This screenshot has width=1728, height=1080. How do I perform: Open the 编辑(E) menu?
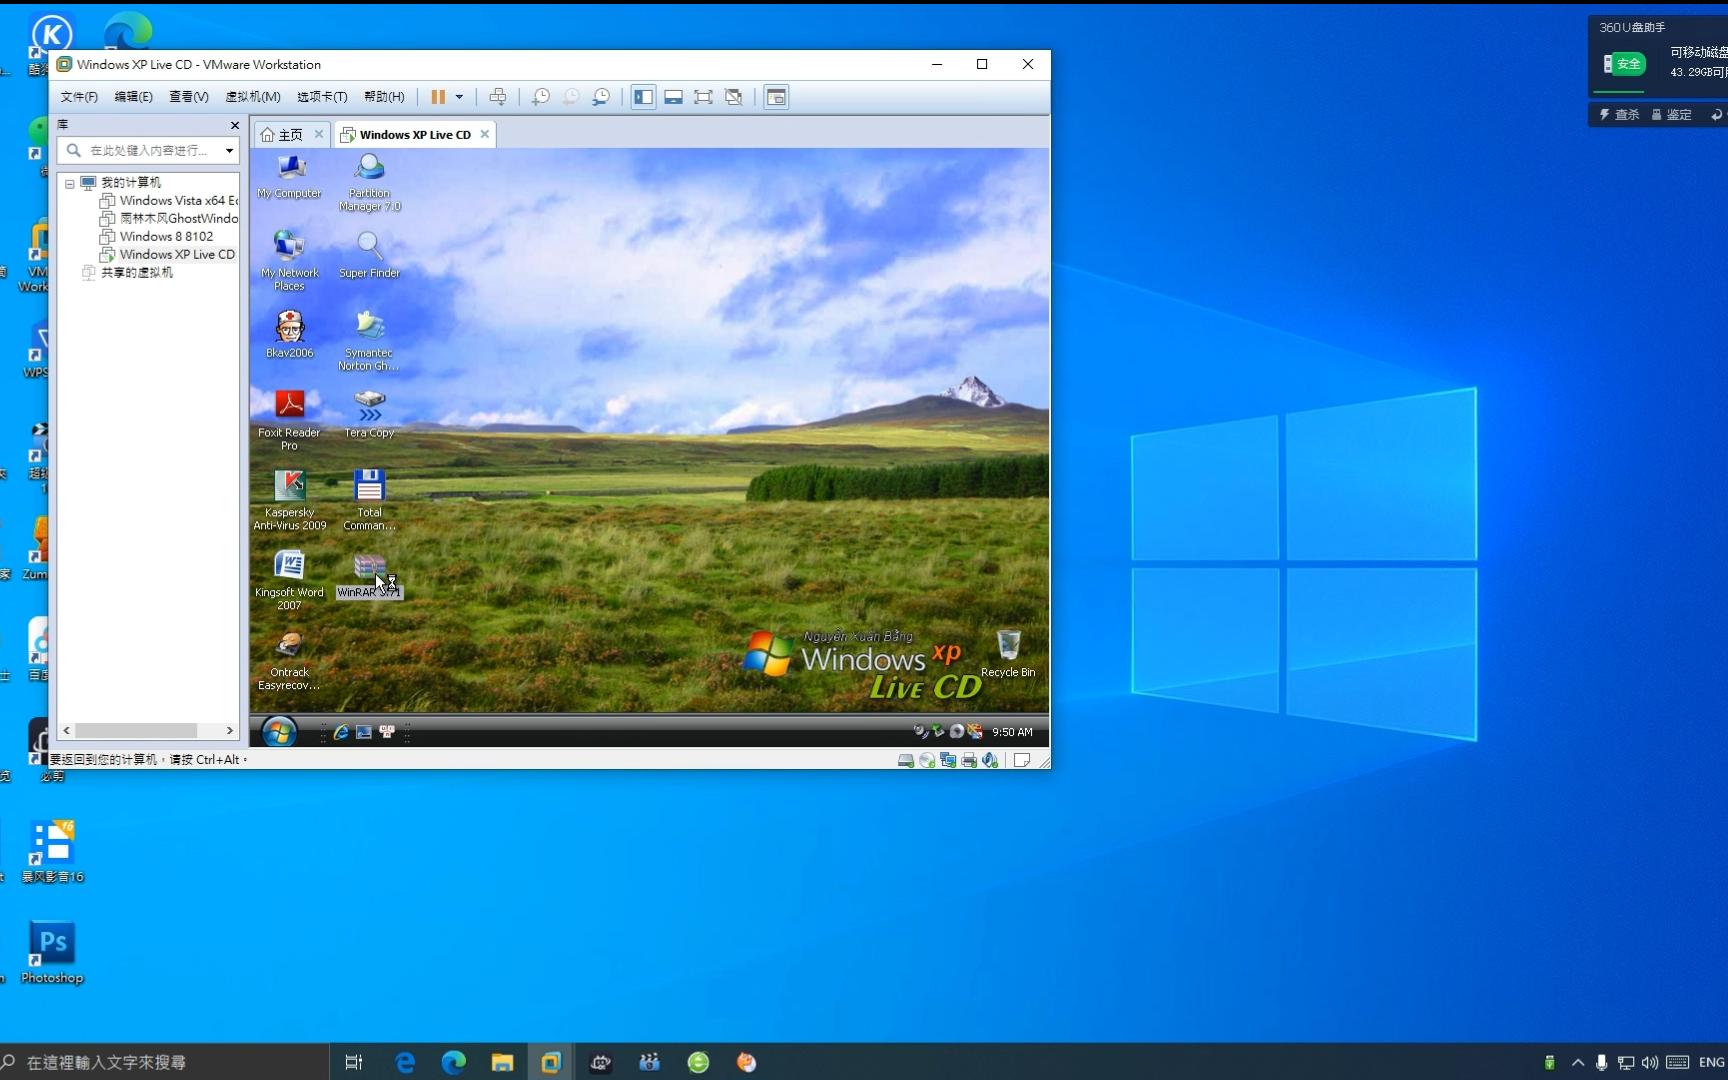(133, 97)
